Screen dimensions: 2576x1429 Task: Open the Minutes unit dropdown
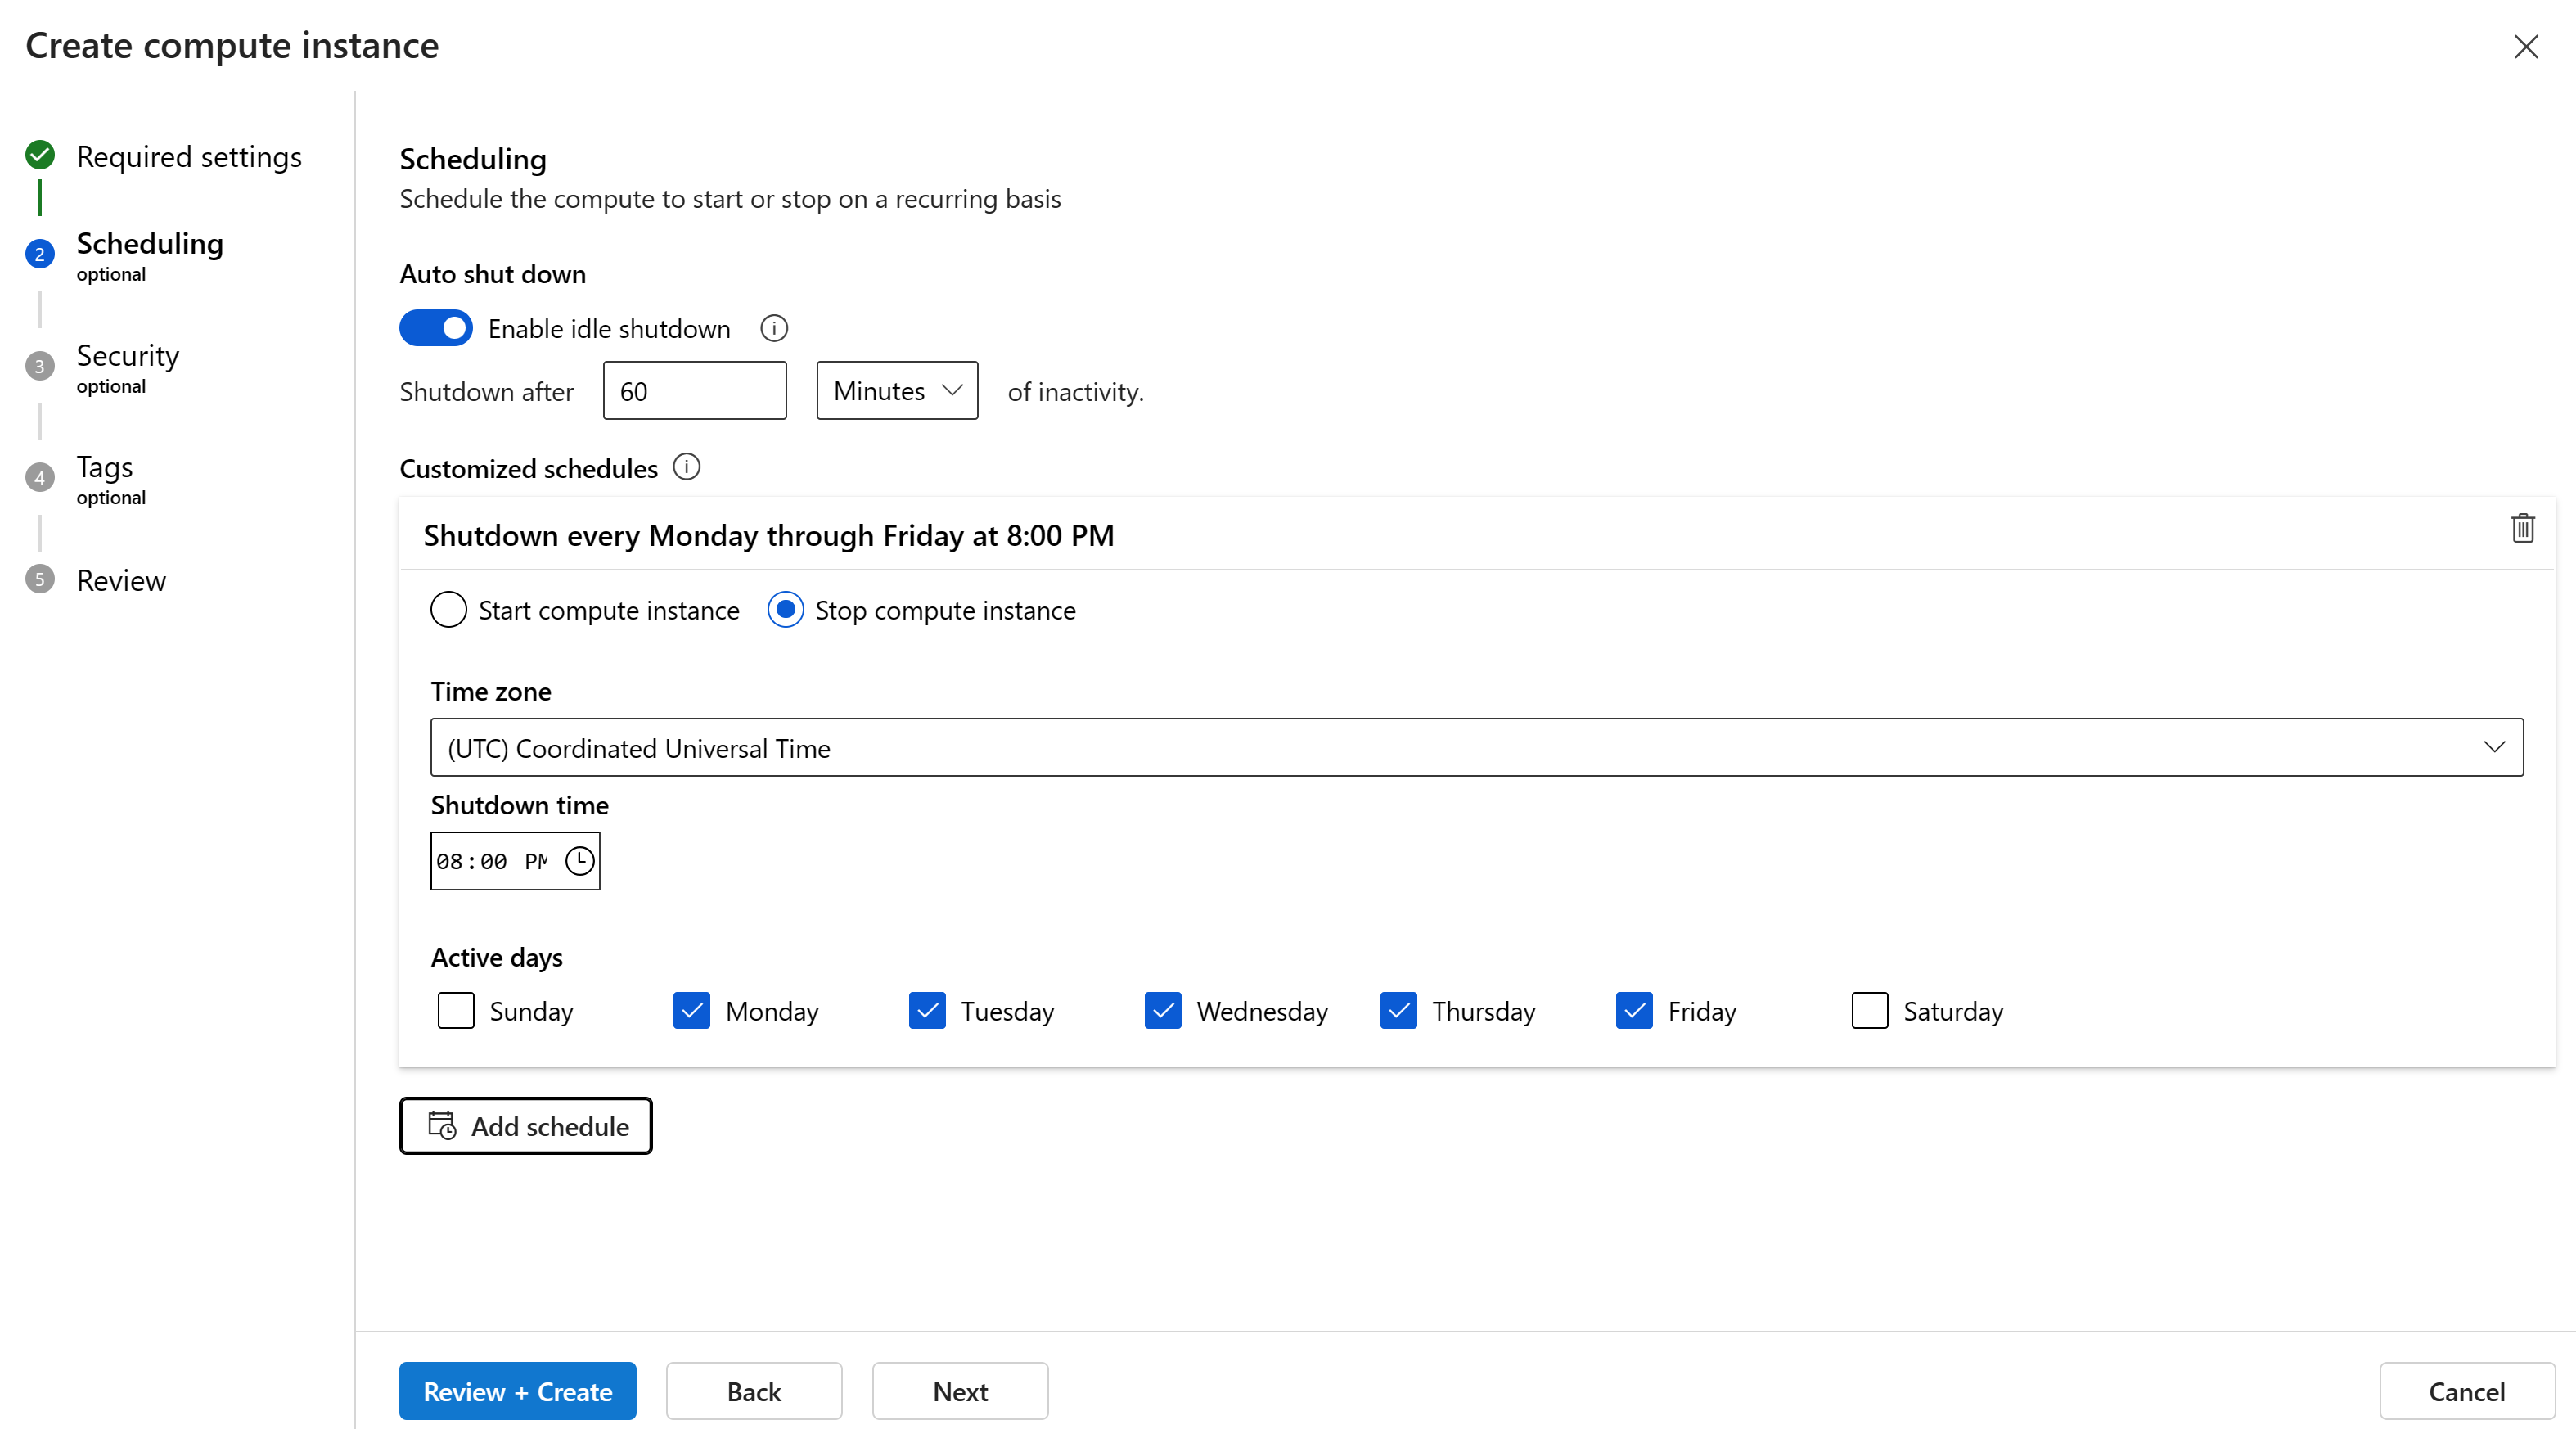[x=897, y=391]
